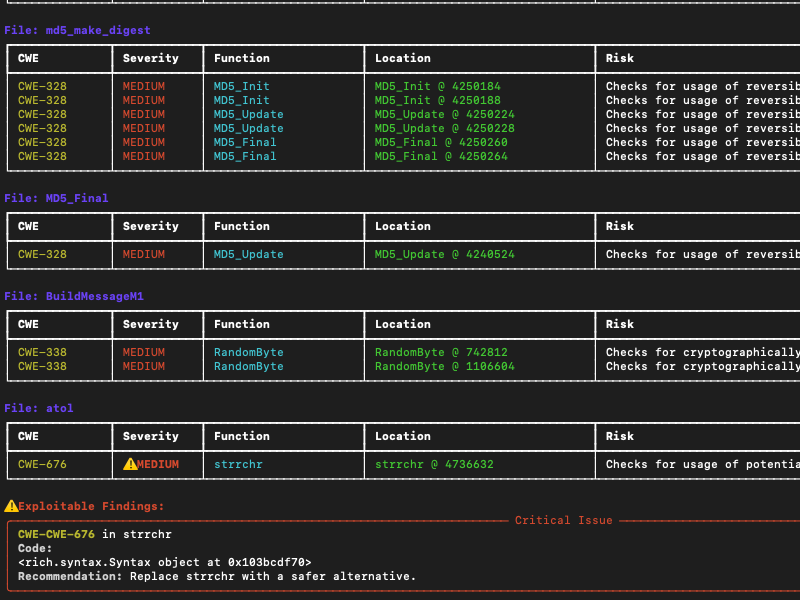The height and width of the screenshot is (600, 800).
Task: Click Risk header in md5_make_digest table
Action: pyautogui.click(x=619, y=58)
